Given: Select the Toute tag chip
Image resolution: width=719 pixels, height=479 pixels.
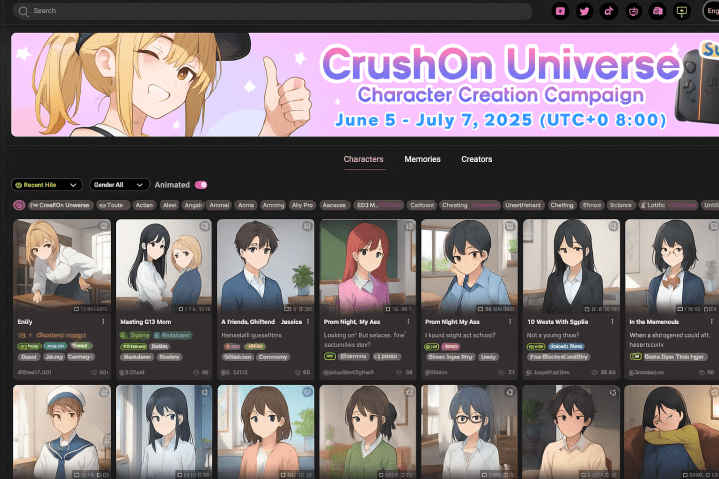Looking at the screenshot, I should pyautogui.click(x=113, y=205).
